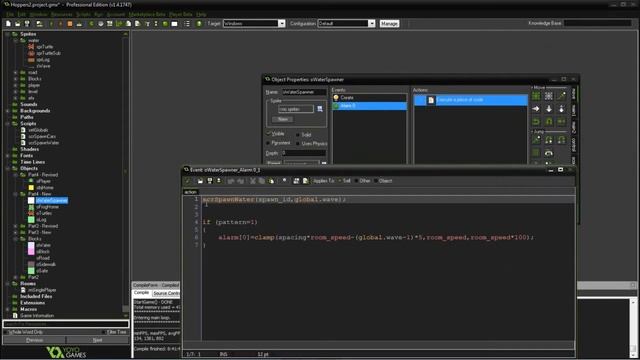Click Previous search result button
Image resolution: width=640 pixels, height=360 pixels.
[34, 340]
